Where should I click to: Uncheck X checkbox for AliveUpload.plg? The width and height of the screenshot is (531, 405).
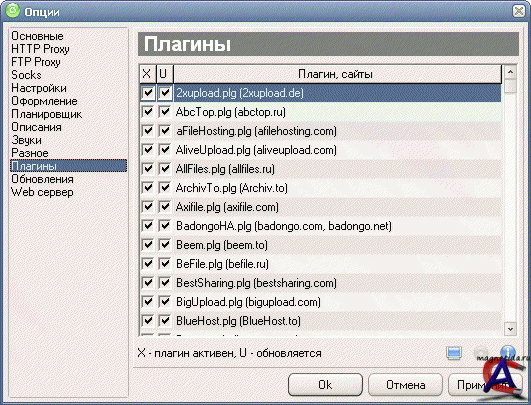(148, 150)
